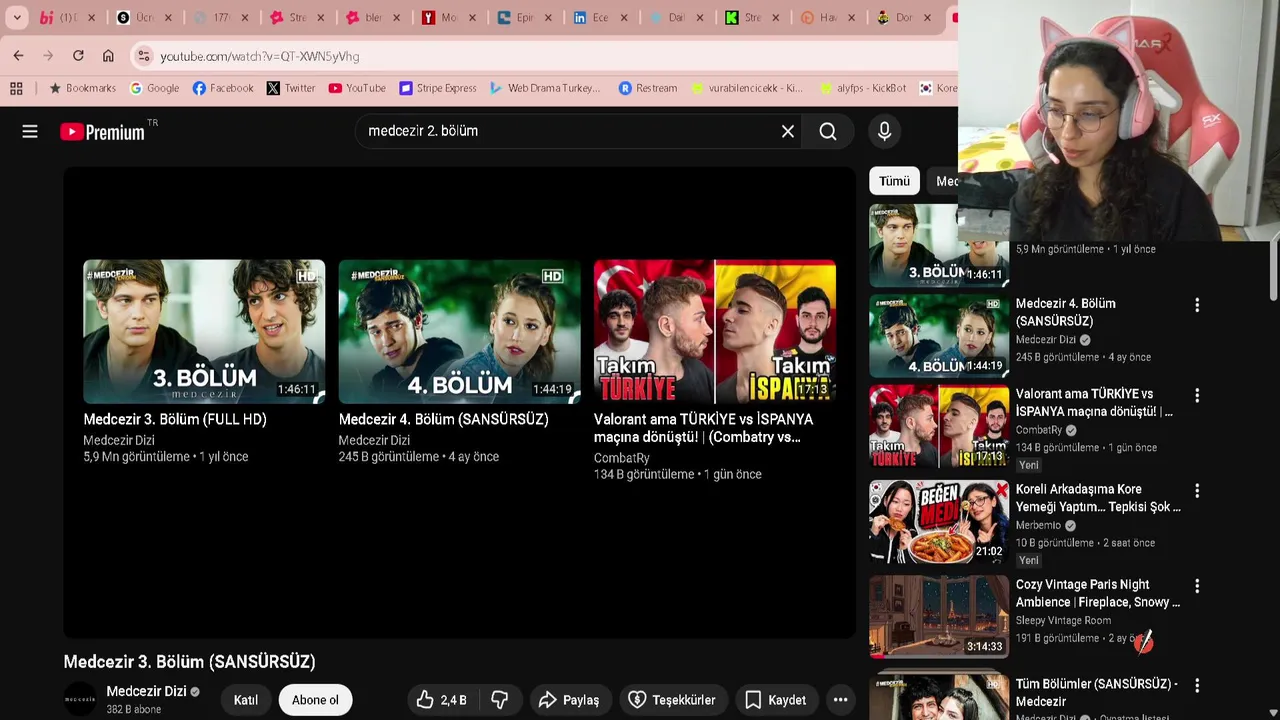
Task: Clear the search box with X
Action: [x=788, y=131]
